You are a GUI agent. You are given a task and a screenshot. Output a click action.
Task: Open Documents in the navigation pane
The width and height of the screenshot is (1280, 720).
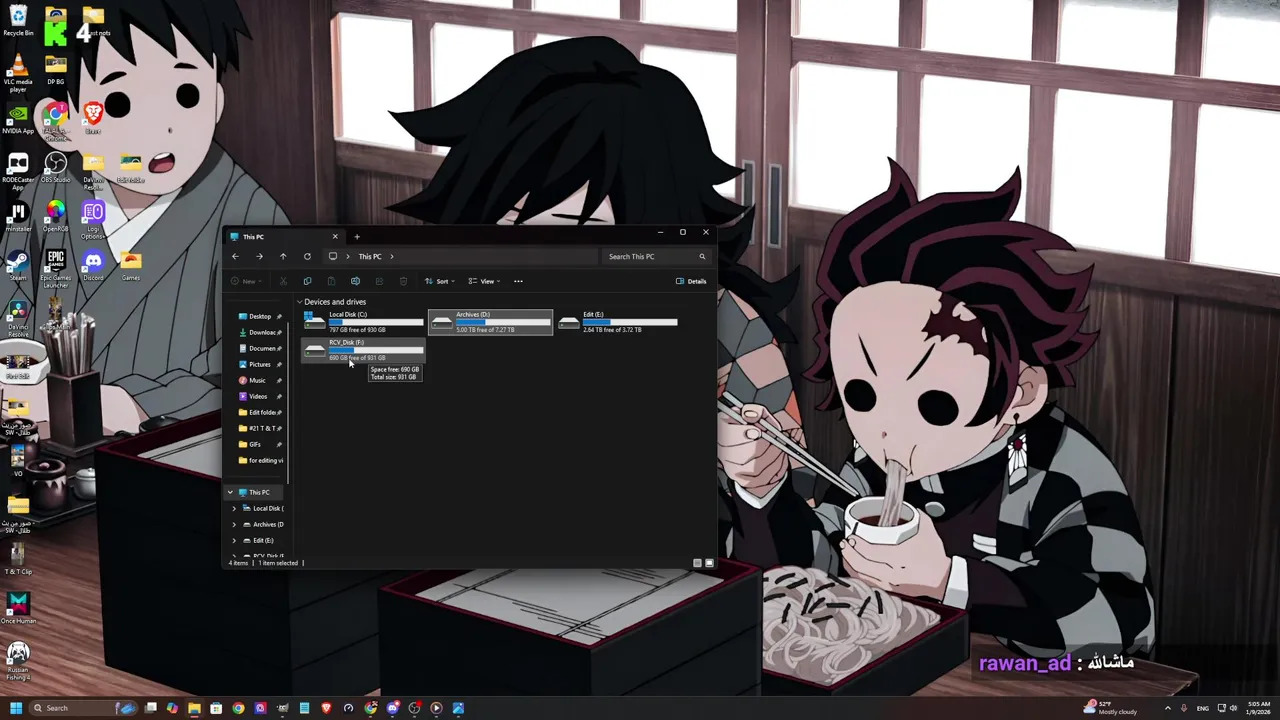point(259,348)
